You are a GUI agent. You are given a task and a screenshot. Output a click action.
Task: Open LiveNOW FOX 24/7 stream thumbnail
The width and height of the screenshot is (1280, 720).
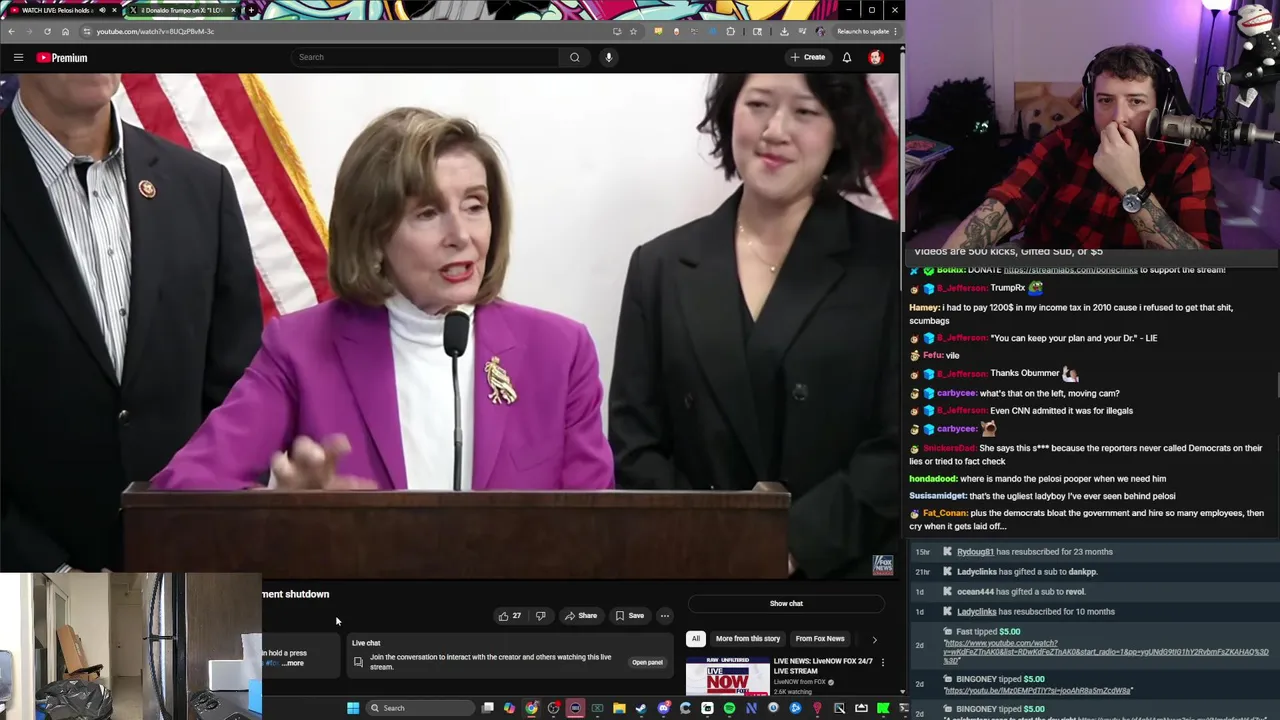click(727, 676)
